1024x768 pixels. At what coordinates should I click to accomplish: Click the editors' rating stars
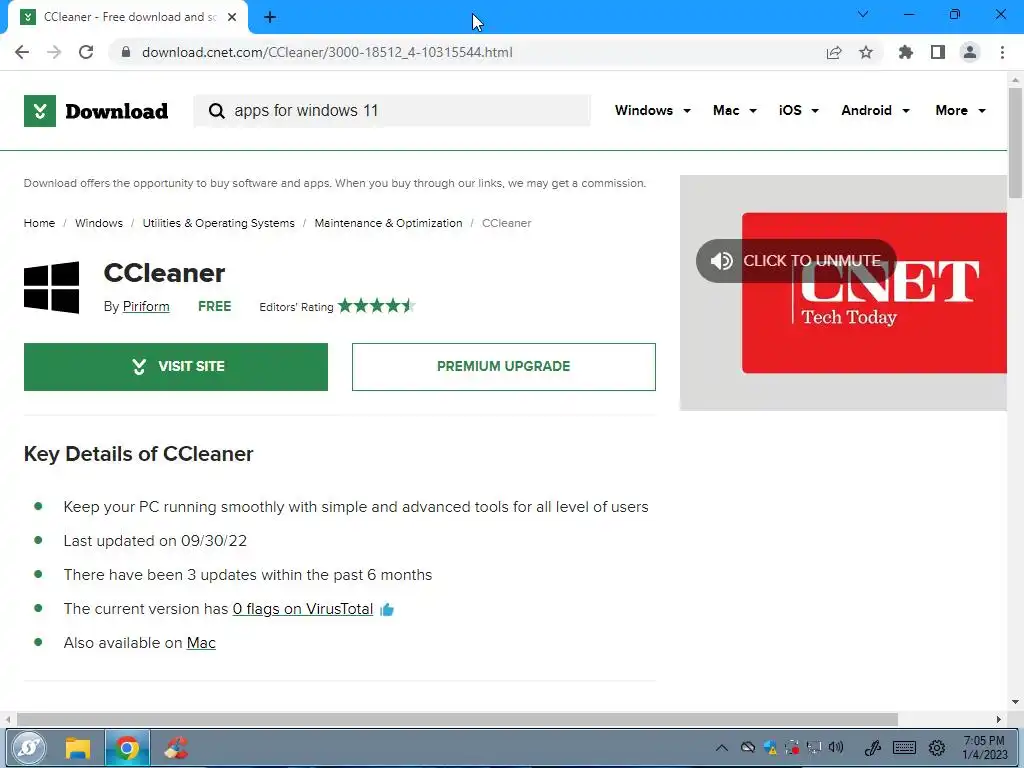click(376, 306)
